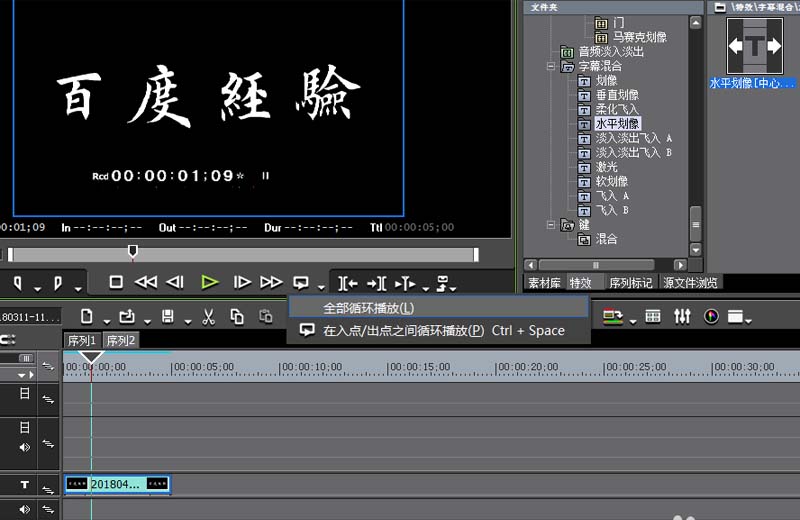The width and height of the screenshot is (800, 520).
Task: Open the dropdown arrow beside the Loop icon
Action: point(321,287)
